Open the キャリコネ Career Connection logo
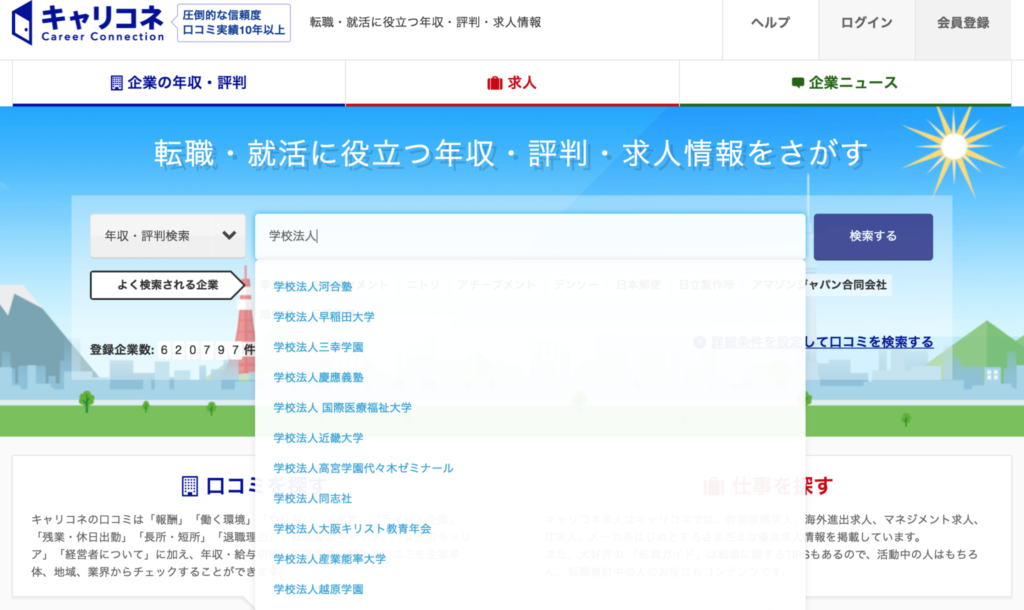This screenshot has height=610, width=1024. pos(88,23)
